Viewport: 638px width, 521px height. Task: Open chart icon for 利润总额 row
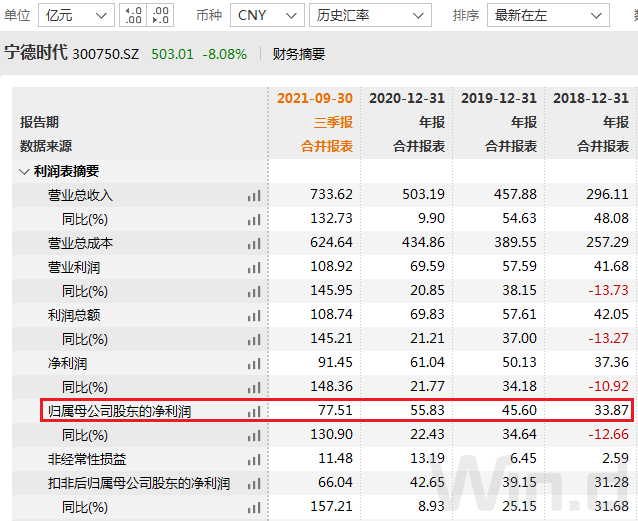click(x=254, y=316)
